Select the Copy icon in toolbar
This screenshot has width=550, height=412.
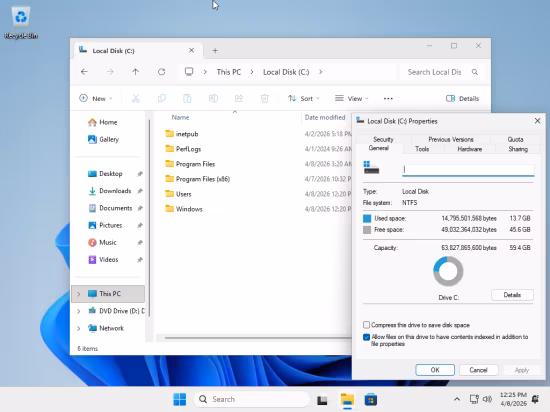point(162,99)
